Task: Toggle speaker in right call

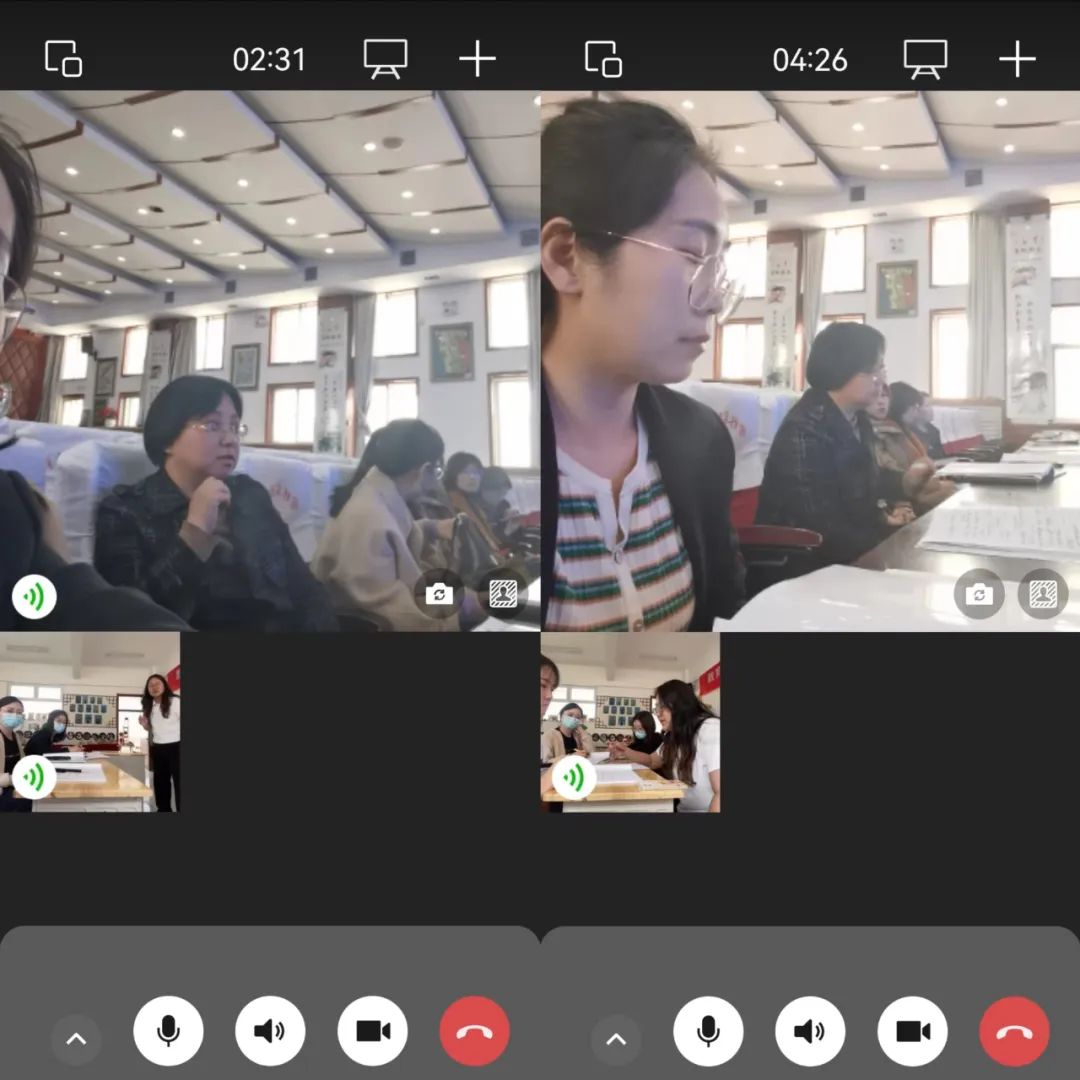Action: click(810, 1031)
